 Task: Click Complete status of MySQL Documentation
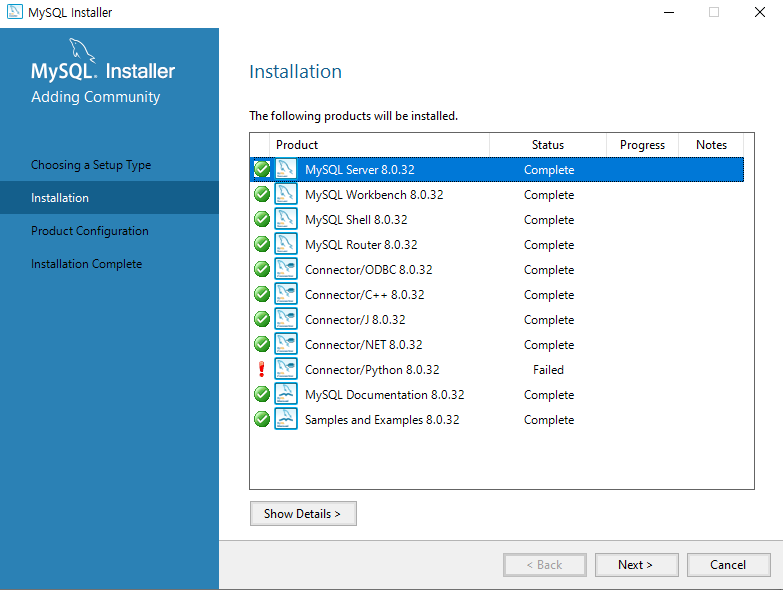coord(549,395)
